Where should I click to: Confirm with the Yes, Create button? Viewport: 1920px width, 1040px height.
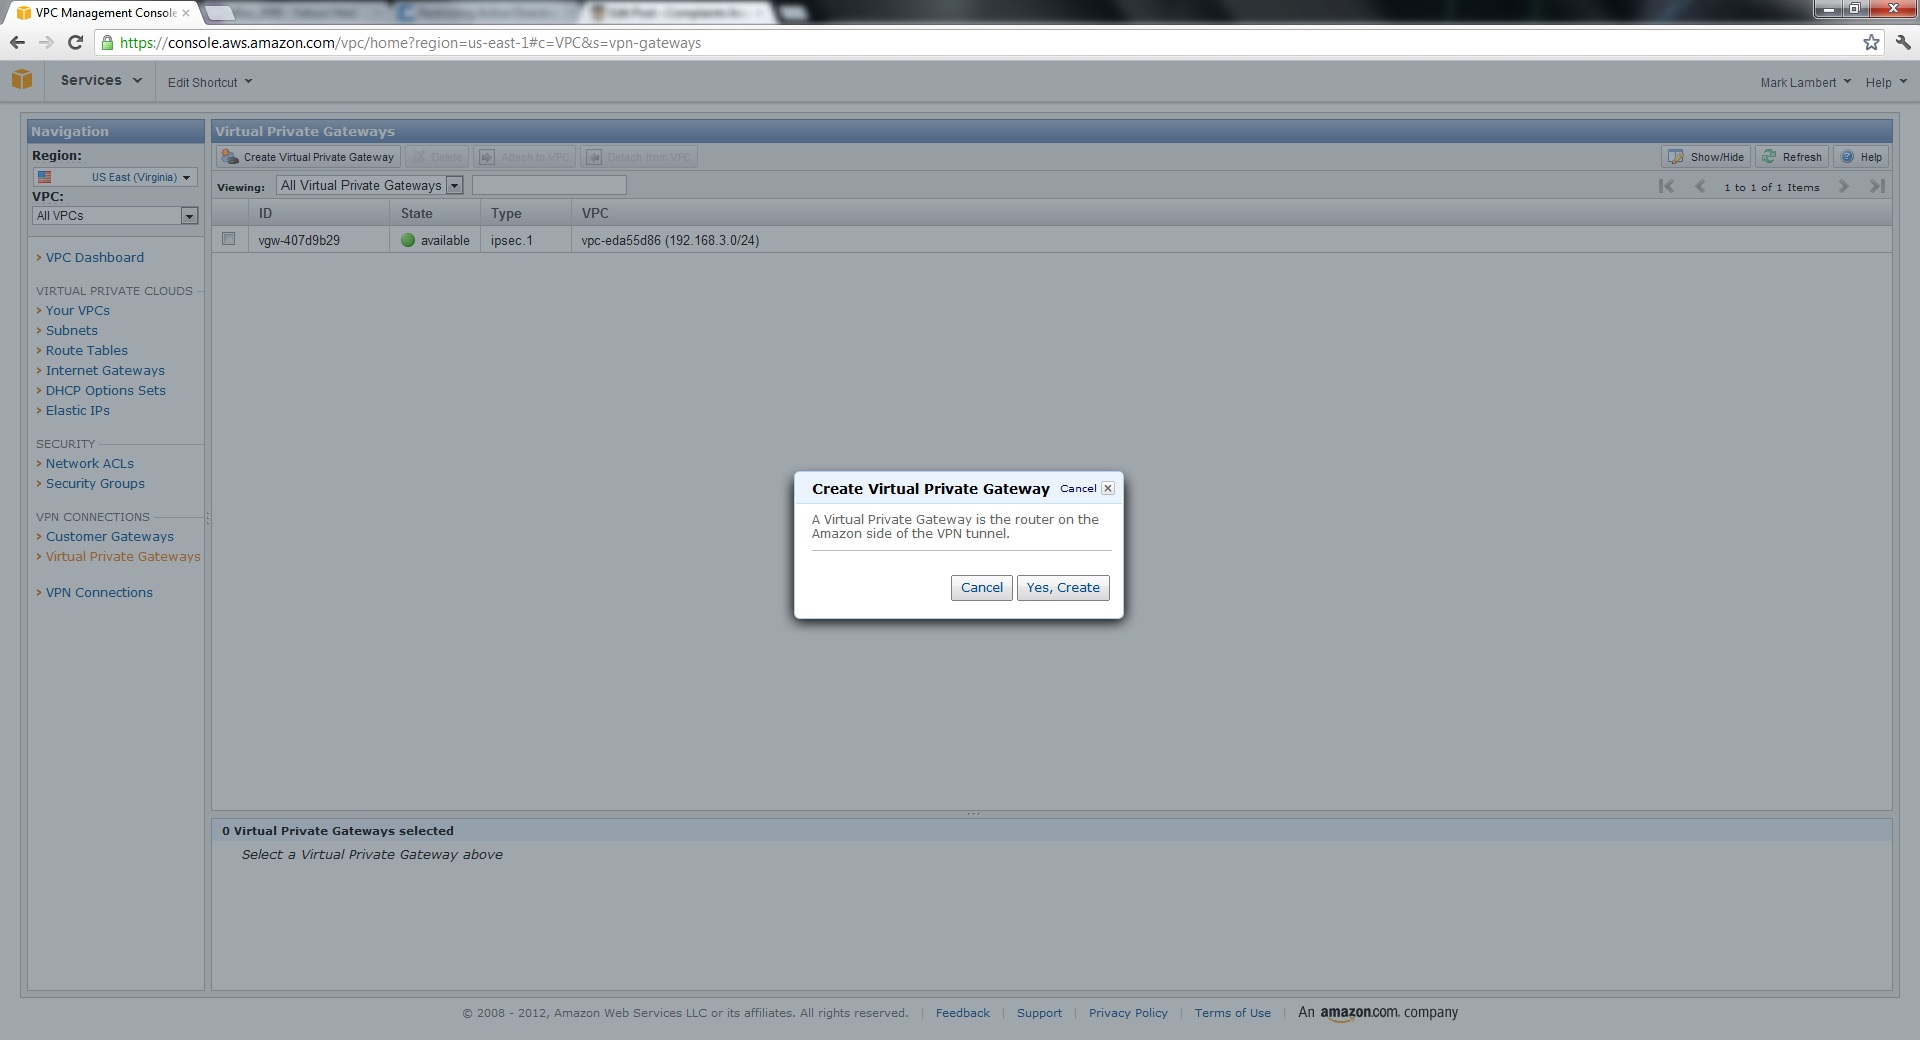pos(1062,587)
